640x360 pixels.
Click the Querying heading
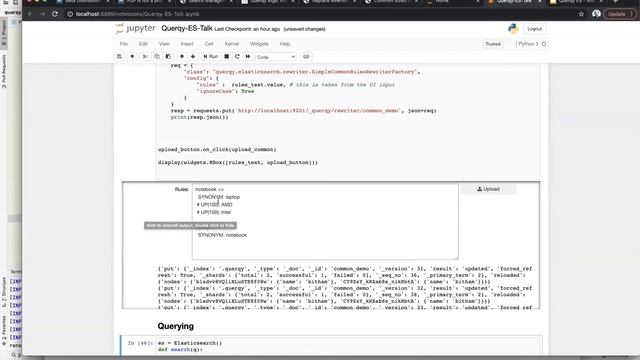click(176, 326)
